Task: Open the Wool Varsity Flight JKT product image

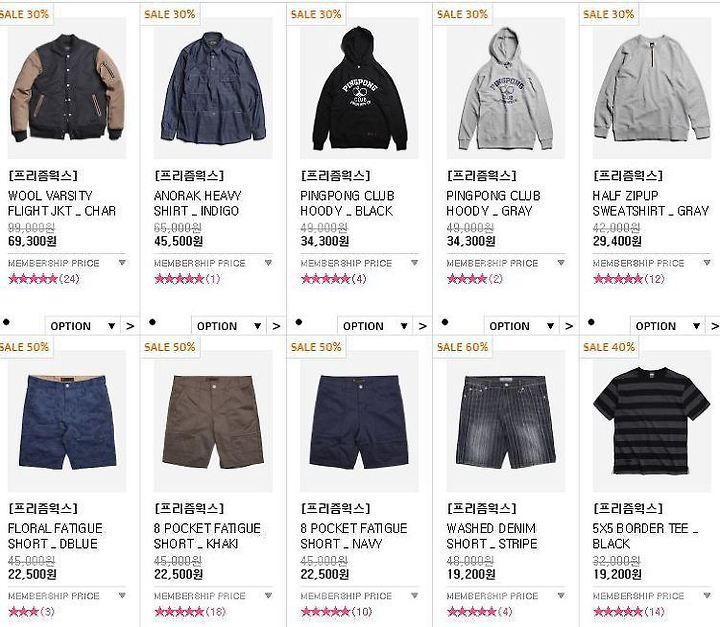Action: point(67,88)
